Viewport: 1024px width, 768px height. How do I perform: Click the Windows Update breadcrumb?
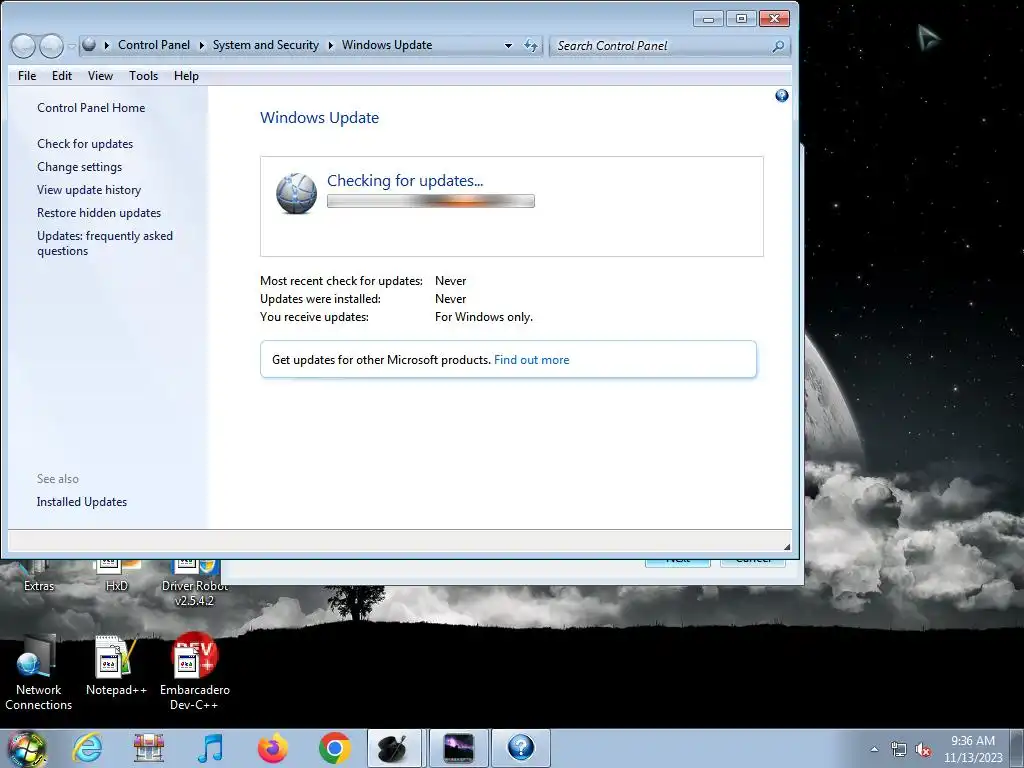[x=387, y=45]
